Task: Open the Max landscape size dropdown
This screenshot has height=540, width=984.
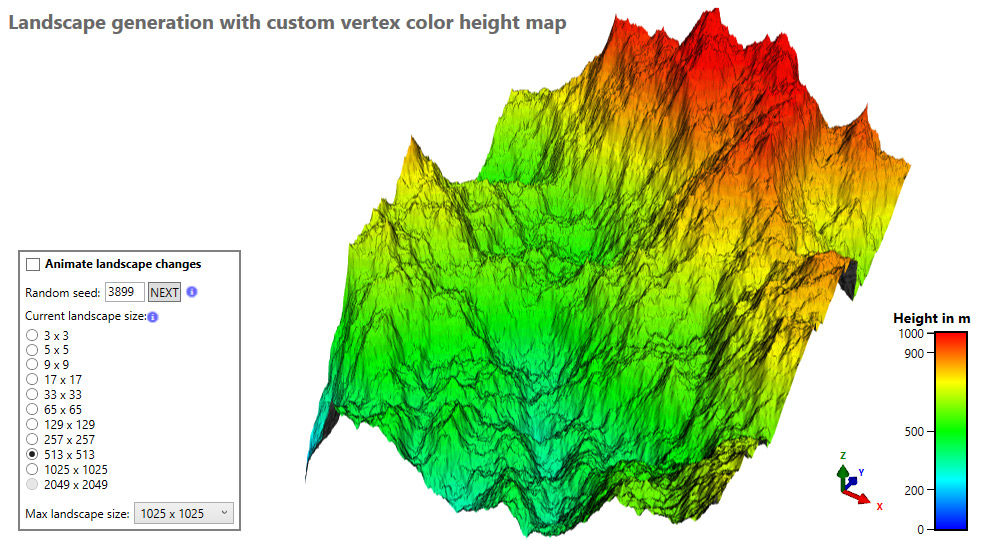Action: pos(184,514)
